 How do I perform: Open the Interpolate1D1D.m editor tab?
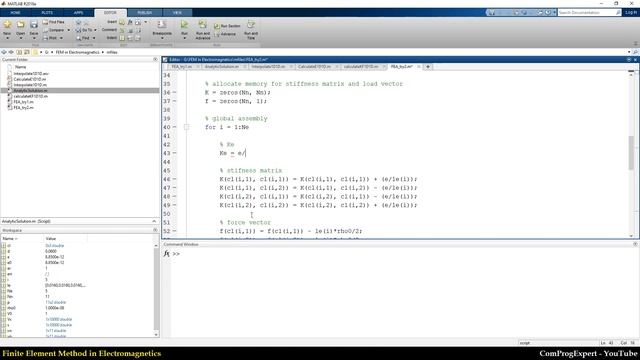coord(268,67)
